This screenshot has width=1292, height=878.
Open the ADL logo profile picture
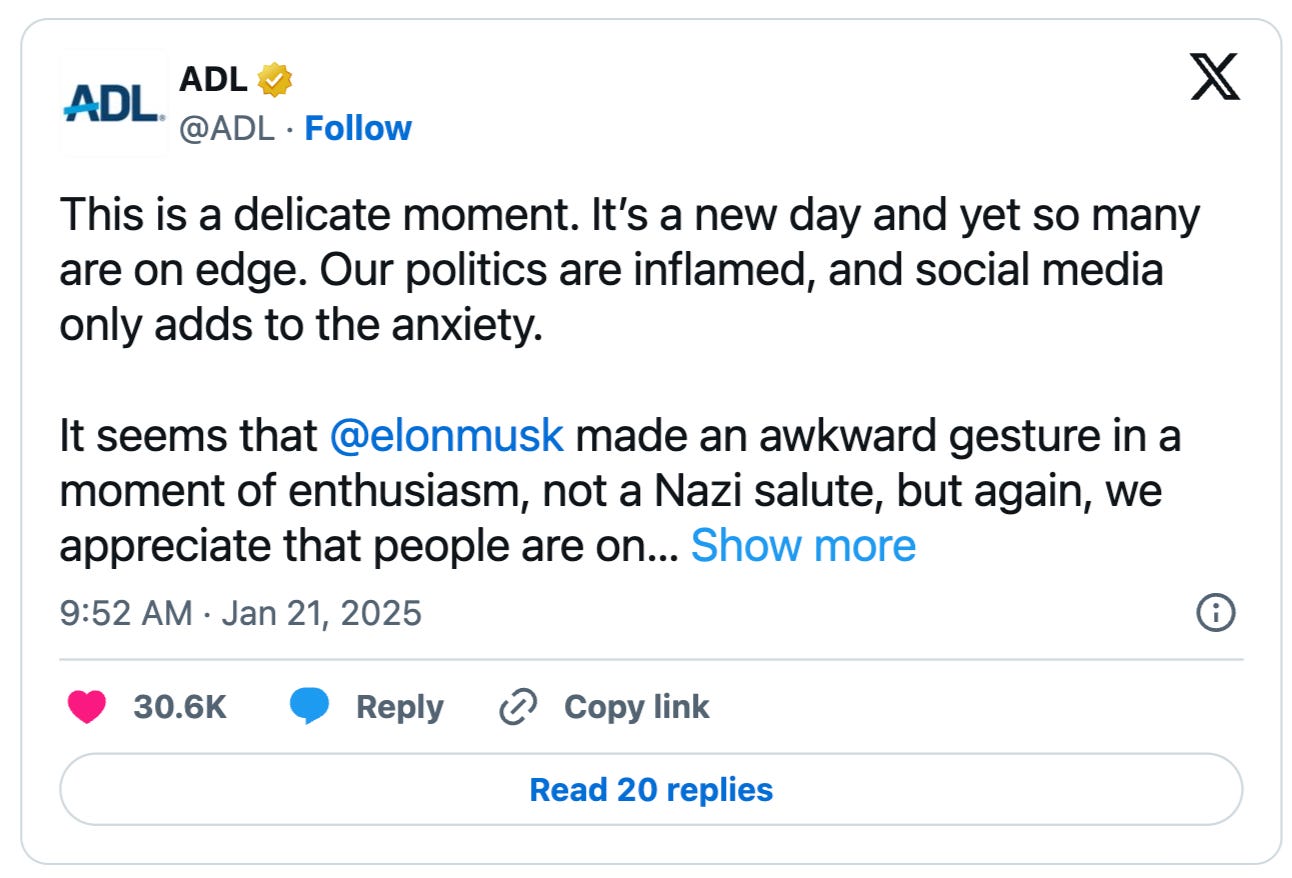[x=113, y=103]
